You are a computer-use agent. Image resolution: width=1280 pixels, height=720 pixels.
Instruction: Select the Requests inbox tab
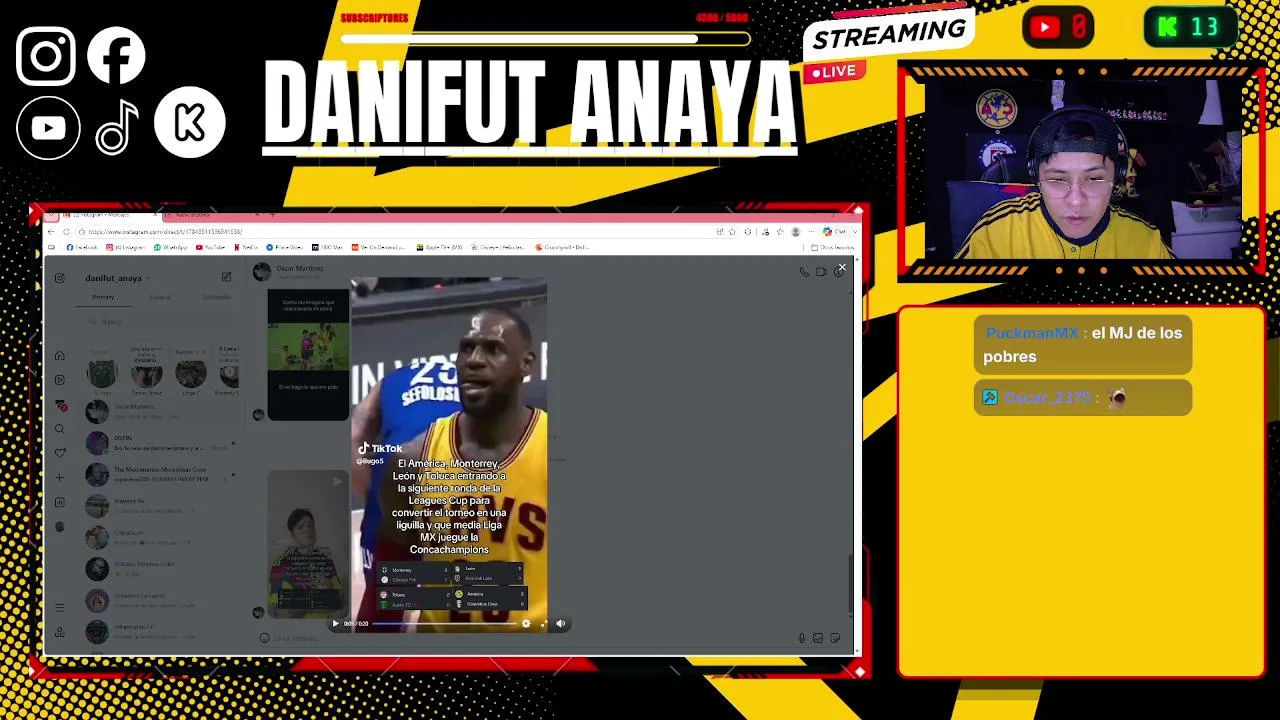click(217, 297)
